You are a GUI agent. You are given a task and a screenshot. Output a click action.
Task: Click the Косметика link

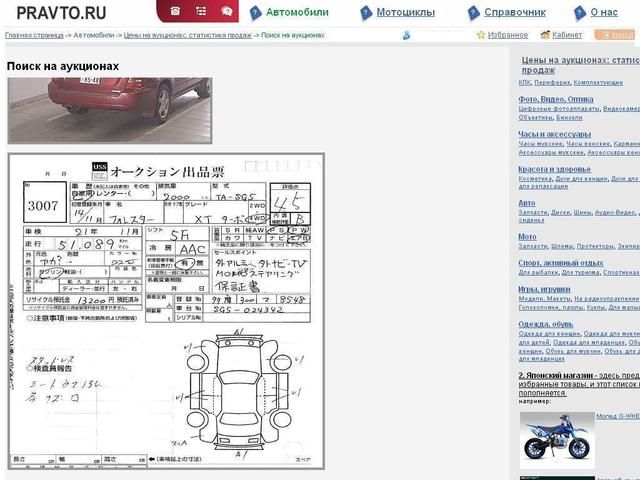(535, 179)
